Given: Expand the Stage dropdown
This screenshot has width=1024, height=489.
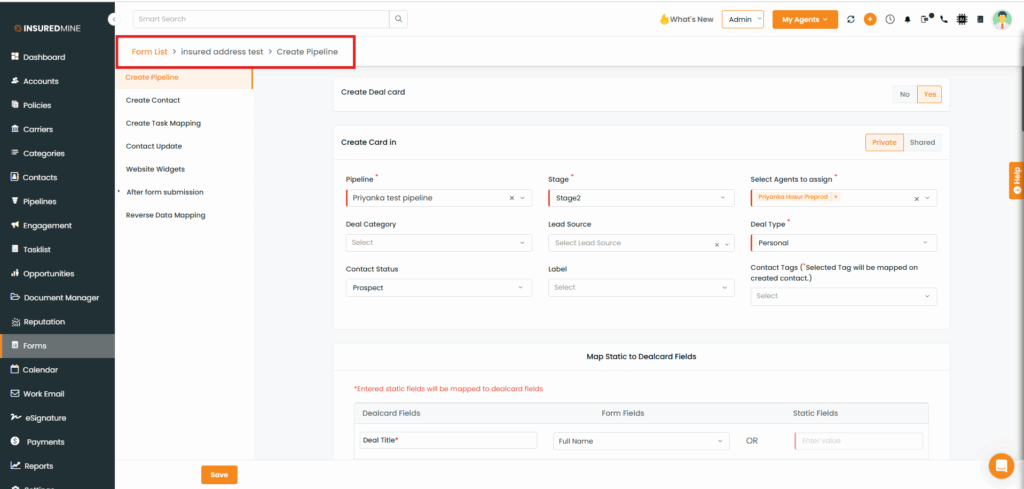Looking at the screenshot, I should coord(640,198).
